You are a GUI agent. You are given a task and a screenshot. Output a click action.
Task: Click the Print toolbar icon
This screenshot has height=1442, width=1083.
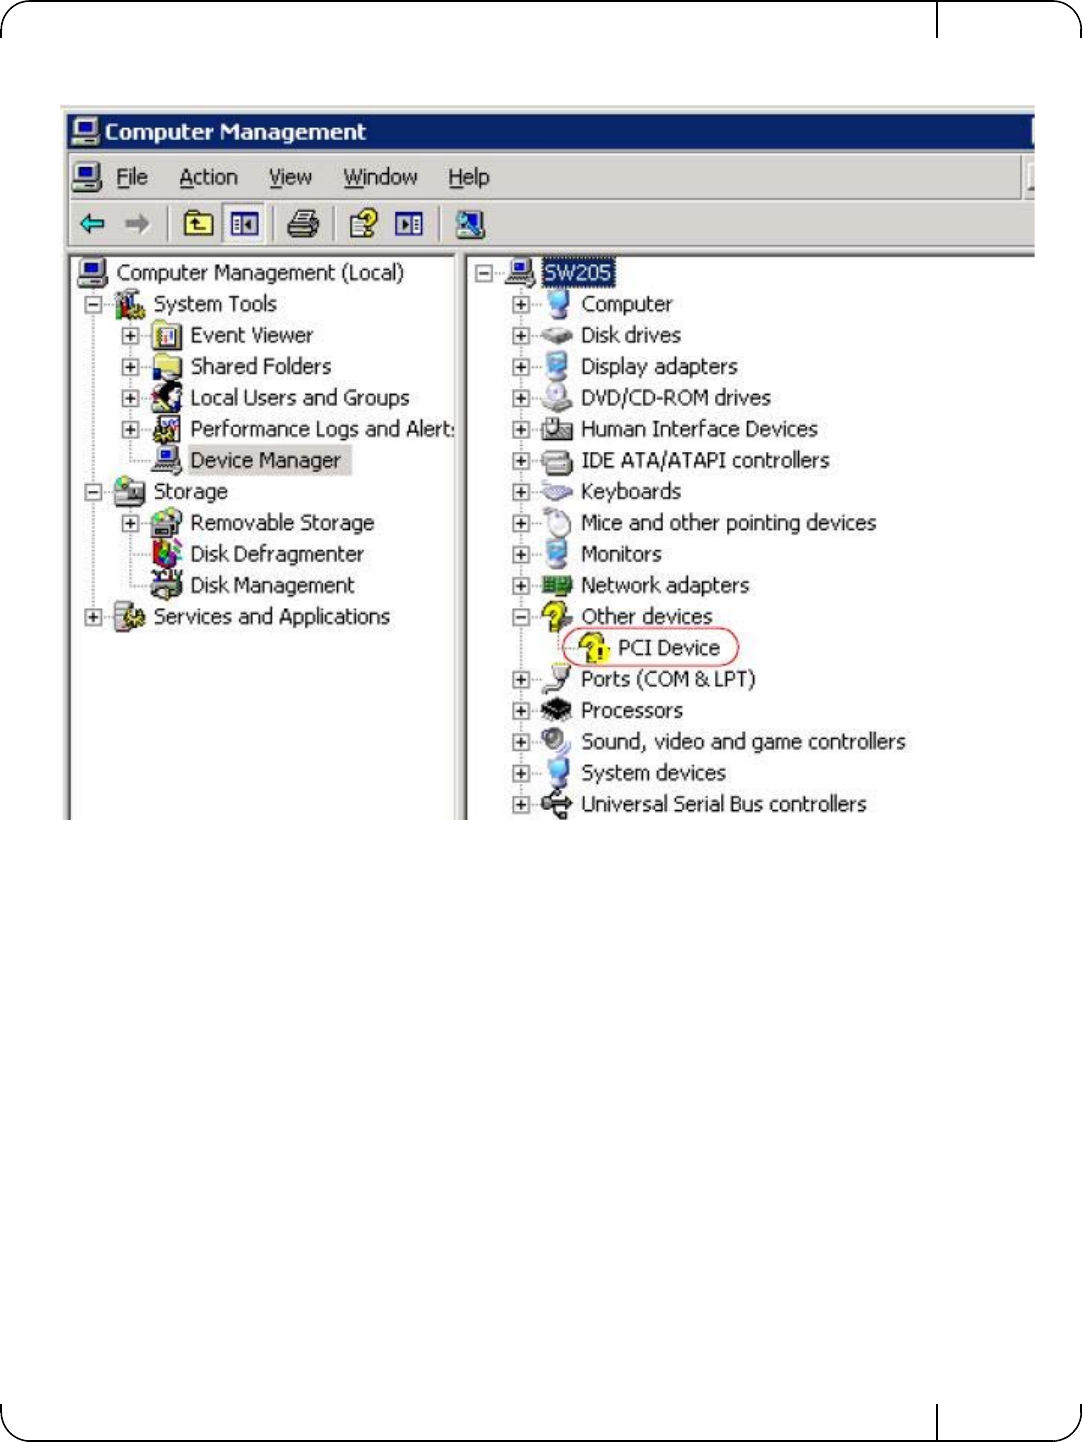tap(303, 223)
